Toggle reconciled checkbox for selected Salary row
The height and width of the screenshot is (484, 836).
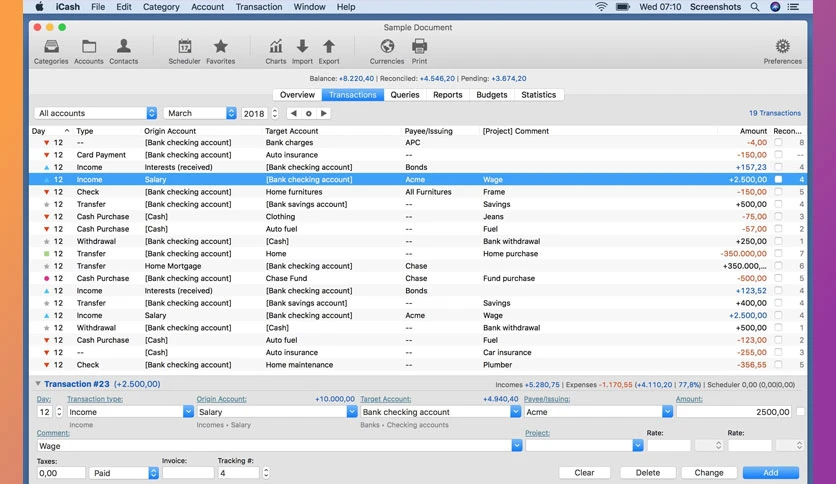coord(778,180)
